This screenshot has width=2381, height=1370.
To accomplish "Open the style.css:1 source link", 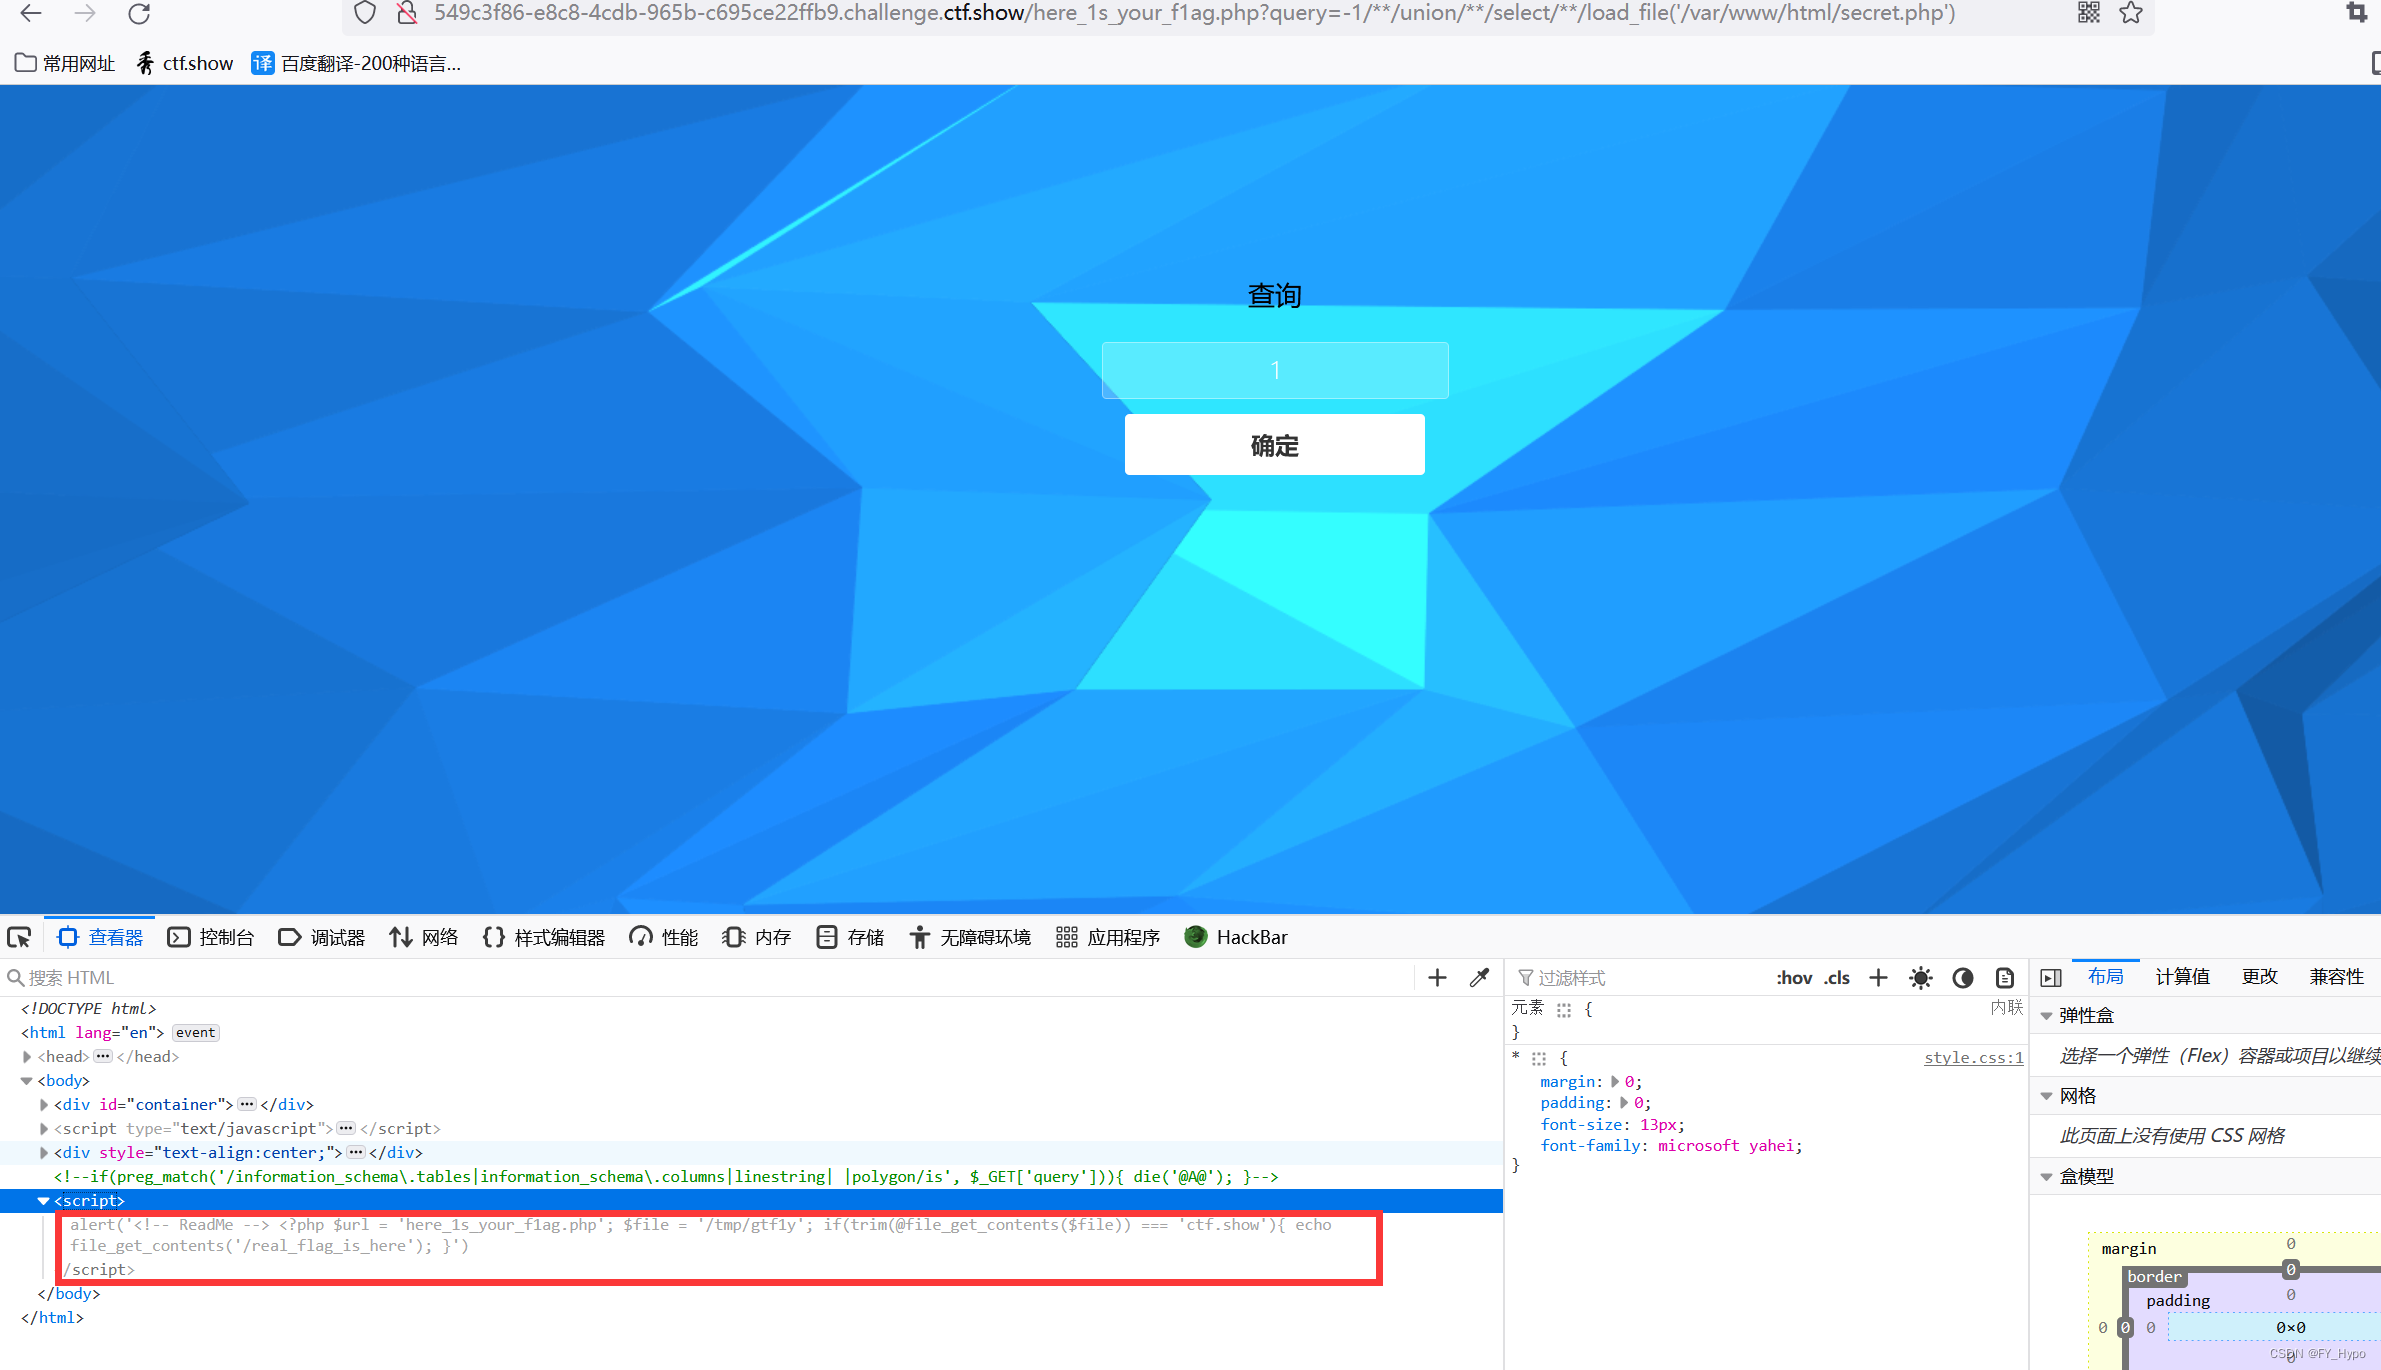I will 1974,1058.
